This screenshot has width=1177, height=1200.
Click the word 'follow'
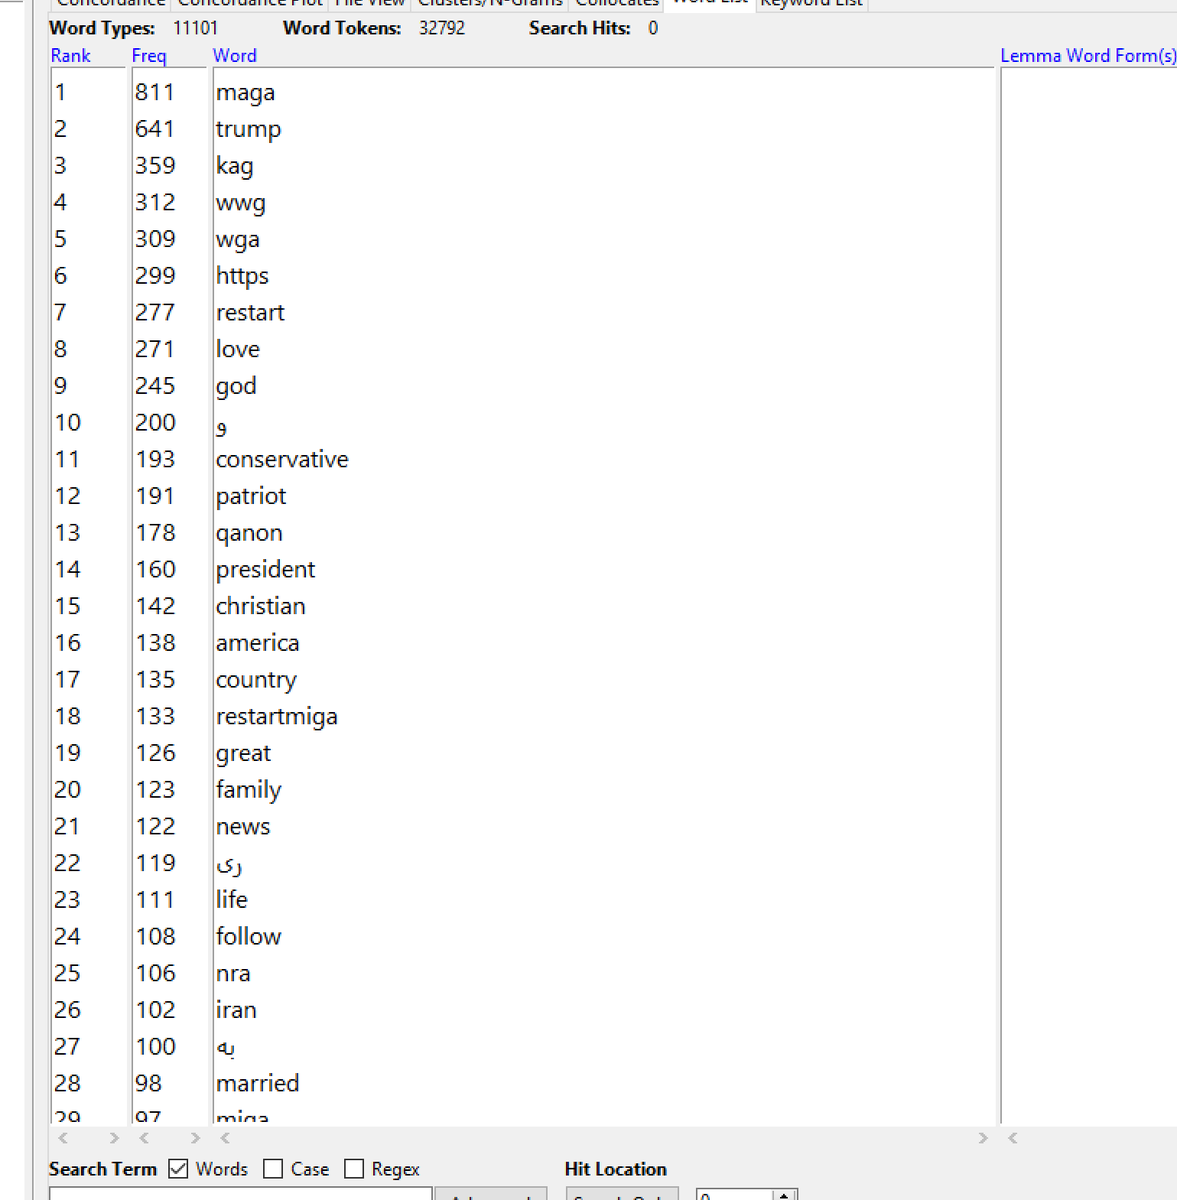(248, 937)
